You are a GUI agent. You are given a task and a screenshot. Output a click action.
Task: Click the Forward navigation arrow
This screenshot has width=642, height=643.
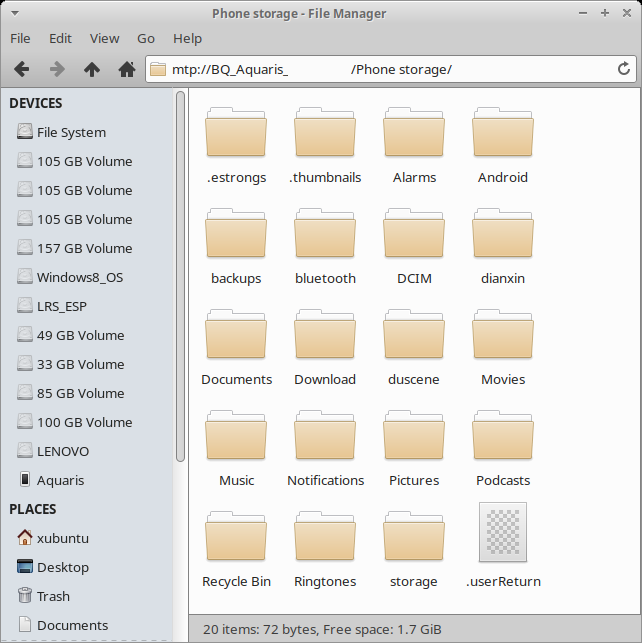(57, 69)
